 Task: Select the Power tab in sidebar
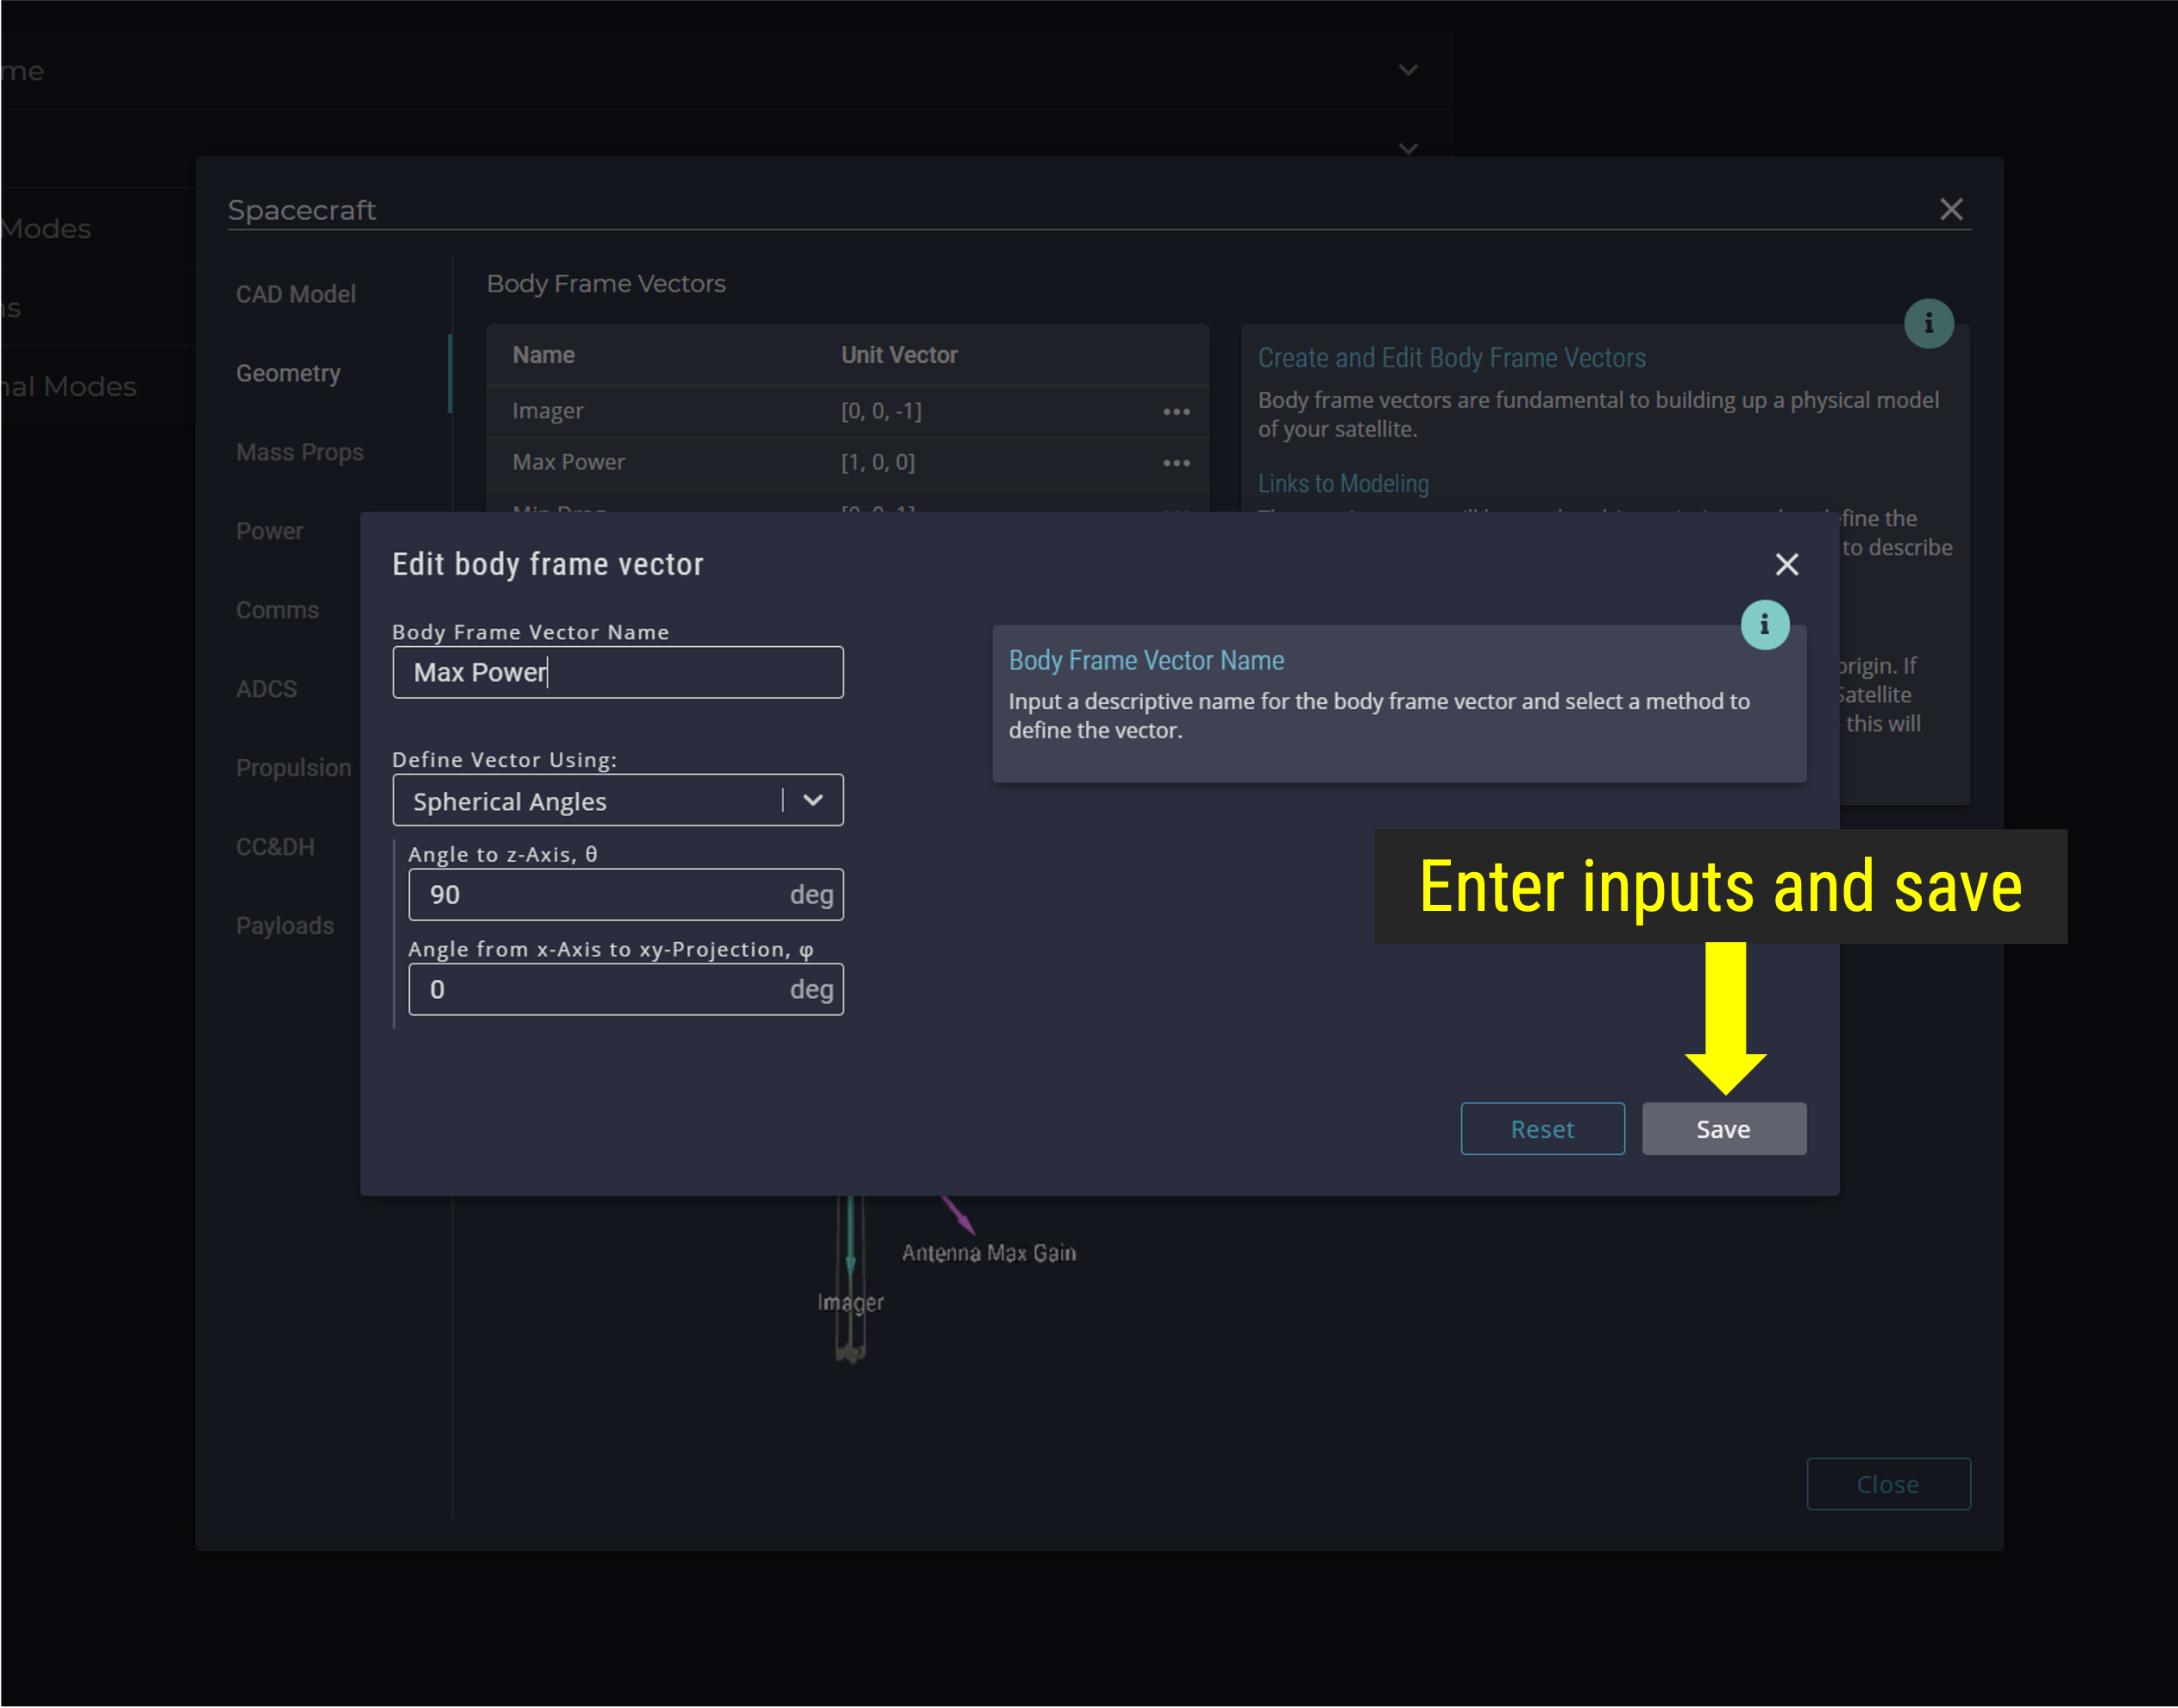(x=269, y=531)
